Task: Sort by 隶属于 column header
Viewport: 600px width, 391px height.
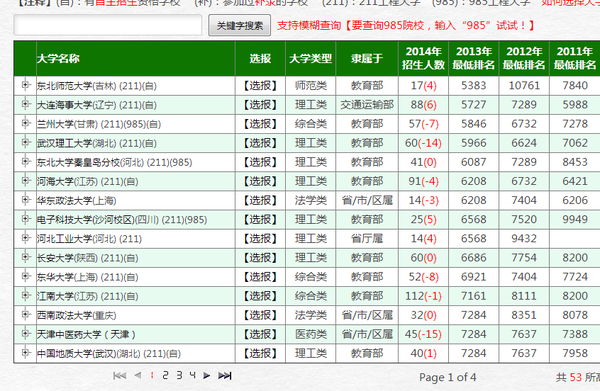Action: coord(367,59)
